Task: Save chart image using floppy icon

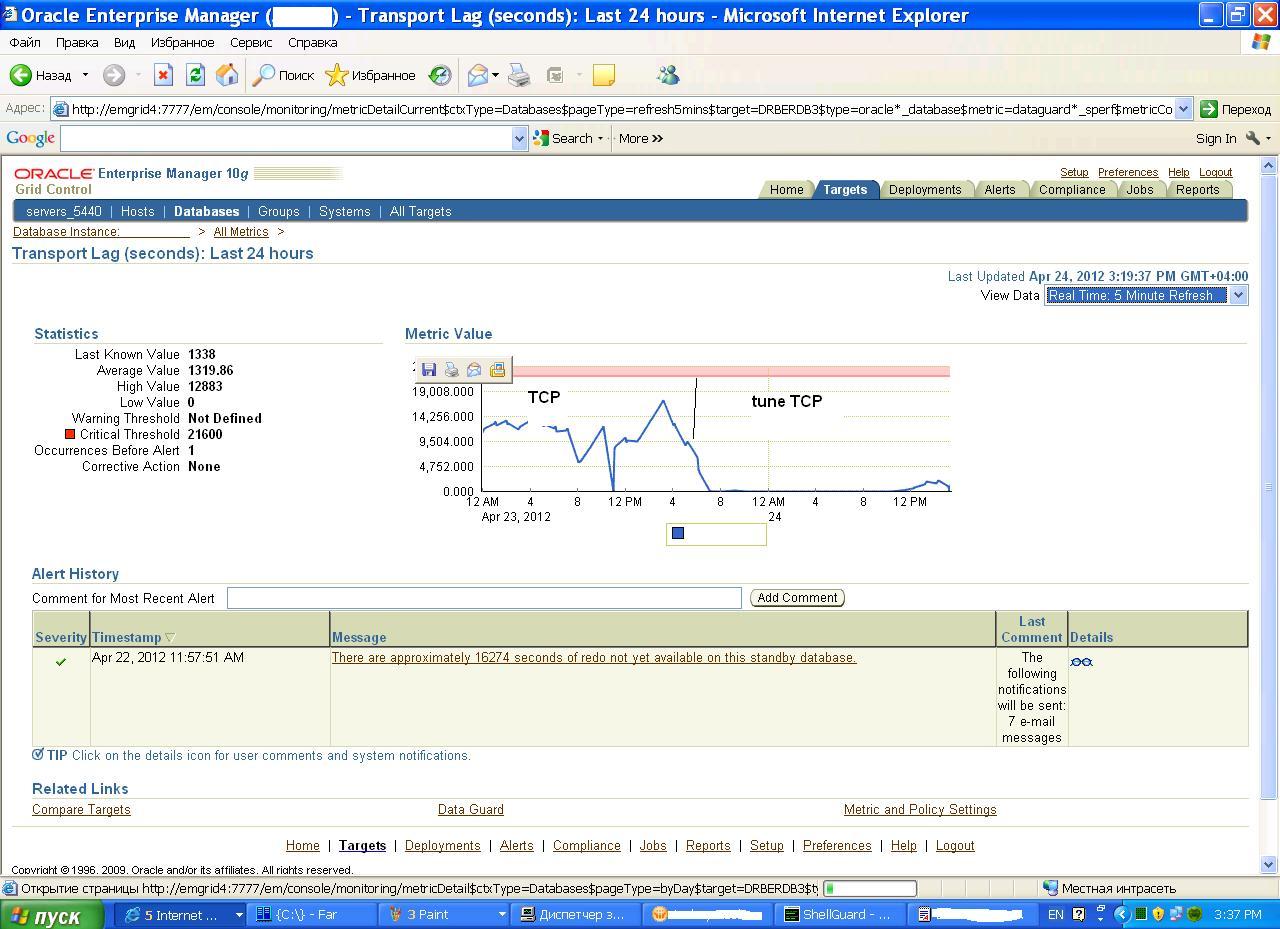Action: (x=429, y=370)
